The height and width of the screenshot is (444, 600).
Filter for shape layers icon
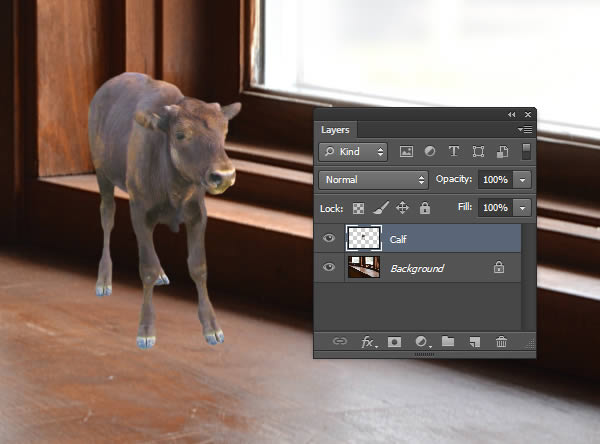[x=478, y=152]
